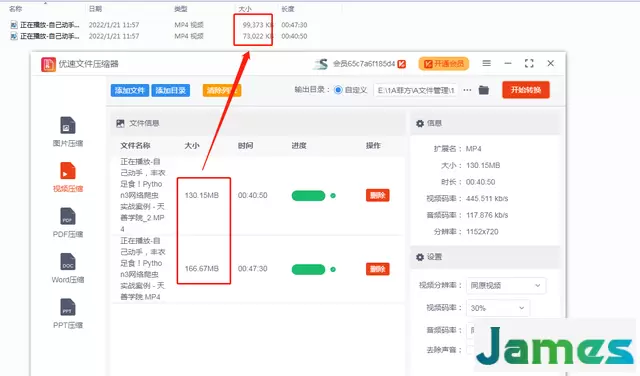Viewport: 640px width, 376px height.
Task: Maximize the 优速文件压缩器 window
Action: [x=529, y=63]
